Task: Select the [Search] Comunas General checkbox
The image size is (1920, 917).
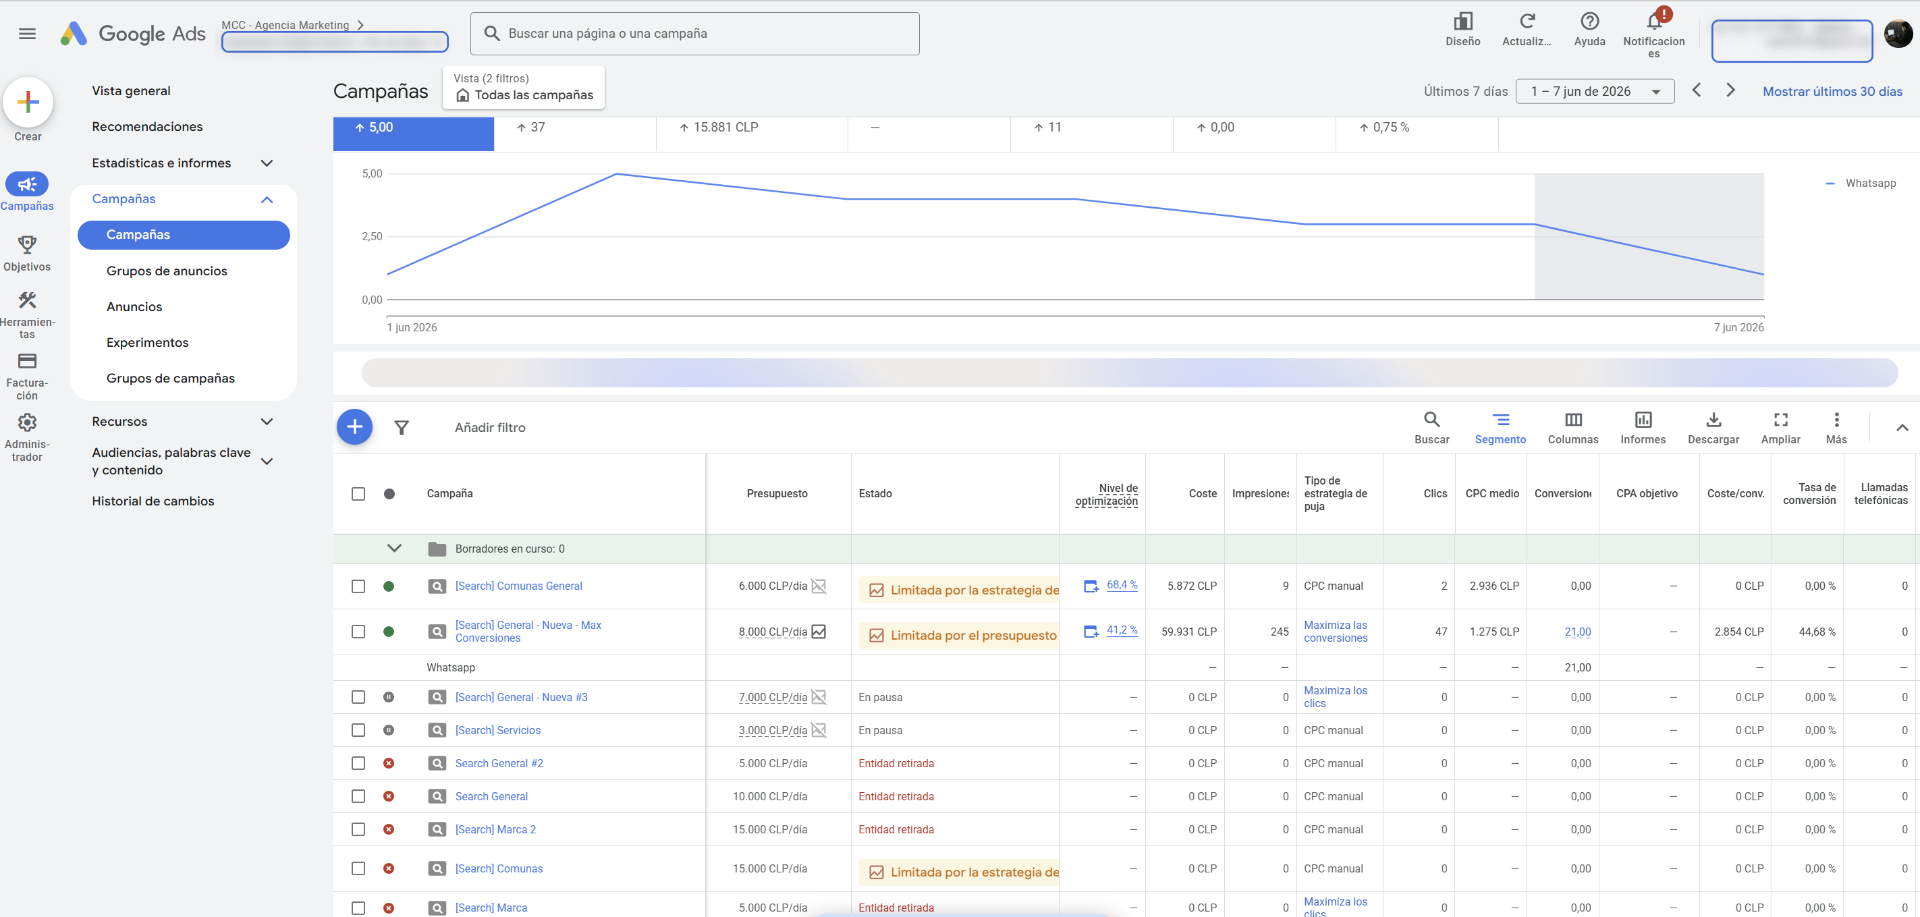Action: pos(358,586)
